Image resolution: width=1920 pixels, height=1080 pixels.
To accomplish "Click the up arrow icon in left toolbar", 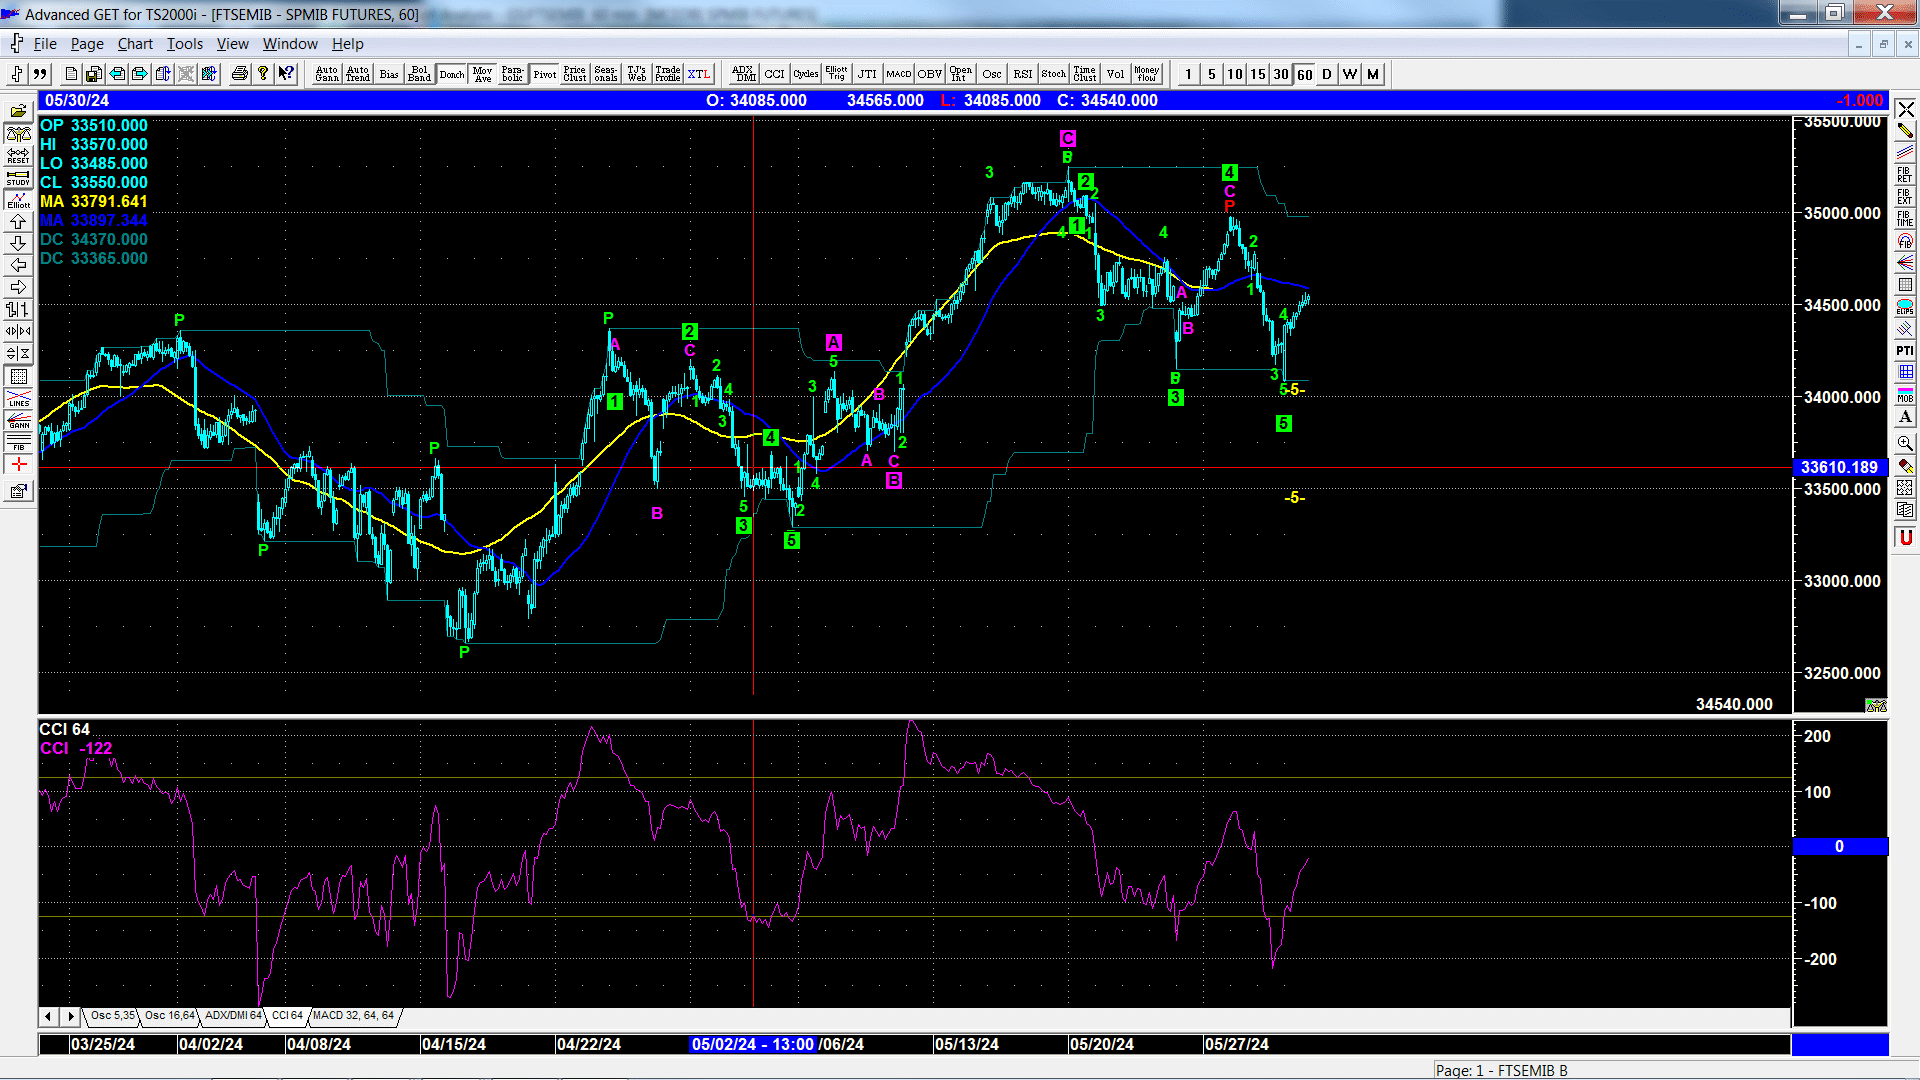I will click(18, 221).
